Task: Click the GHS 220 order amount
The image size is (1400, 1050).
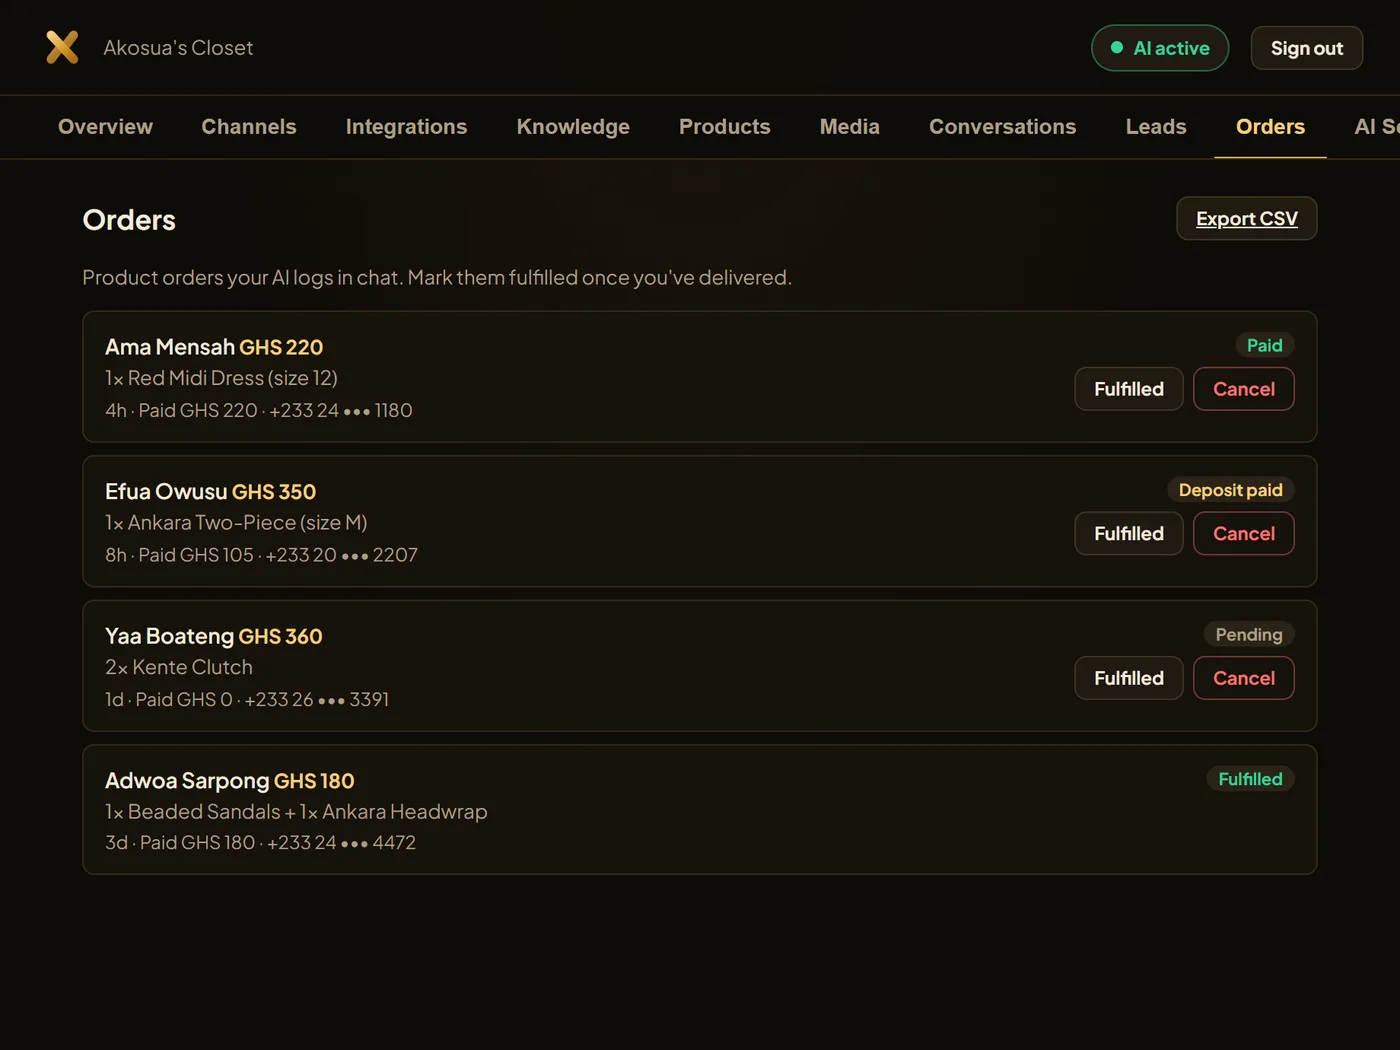Action: coord(281,347)
